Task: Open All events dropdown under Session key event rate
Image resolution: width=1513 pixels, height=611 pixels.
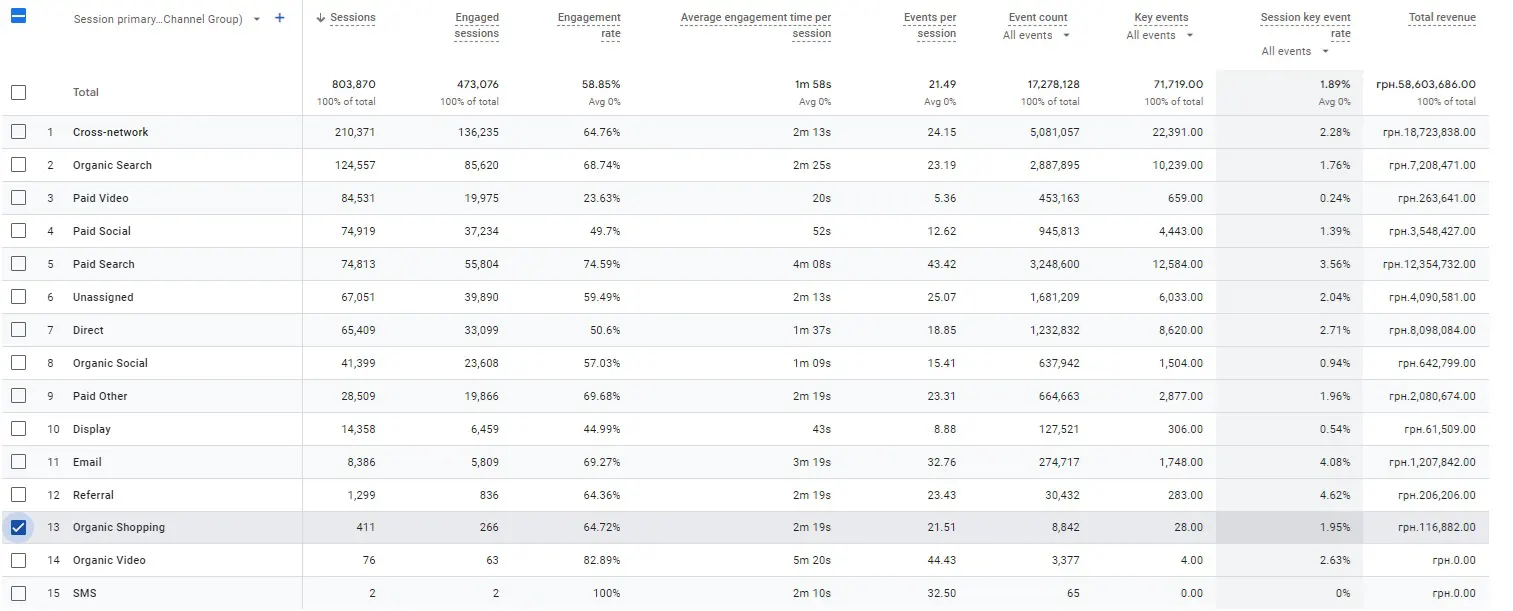Action: click(x=1296, y=51)
